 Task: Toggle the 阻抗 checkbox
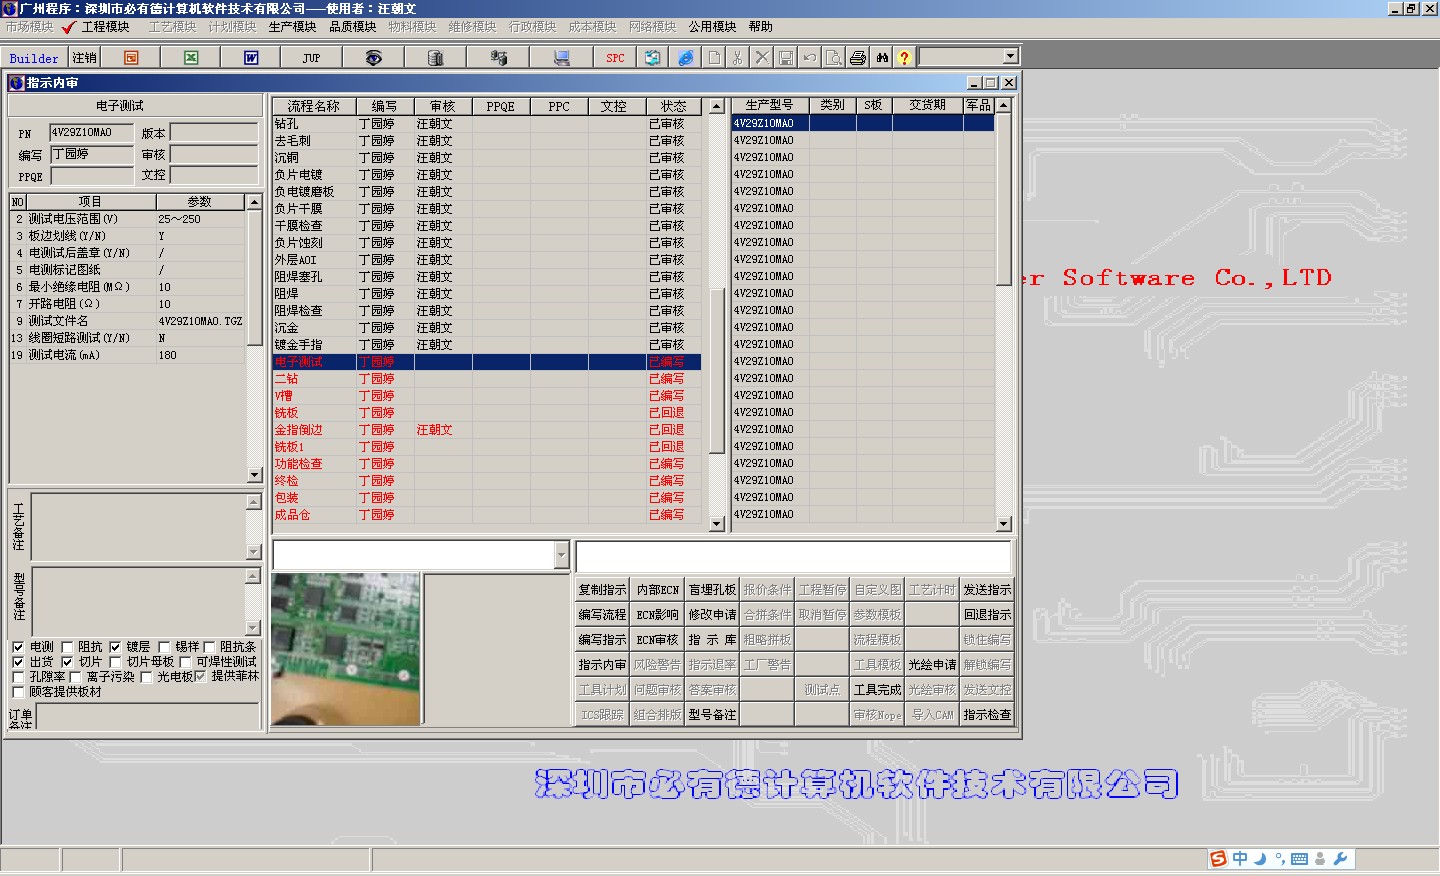[x=67, y=647]
